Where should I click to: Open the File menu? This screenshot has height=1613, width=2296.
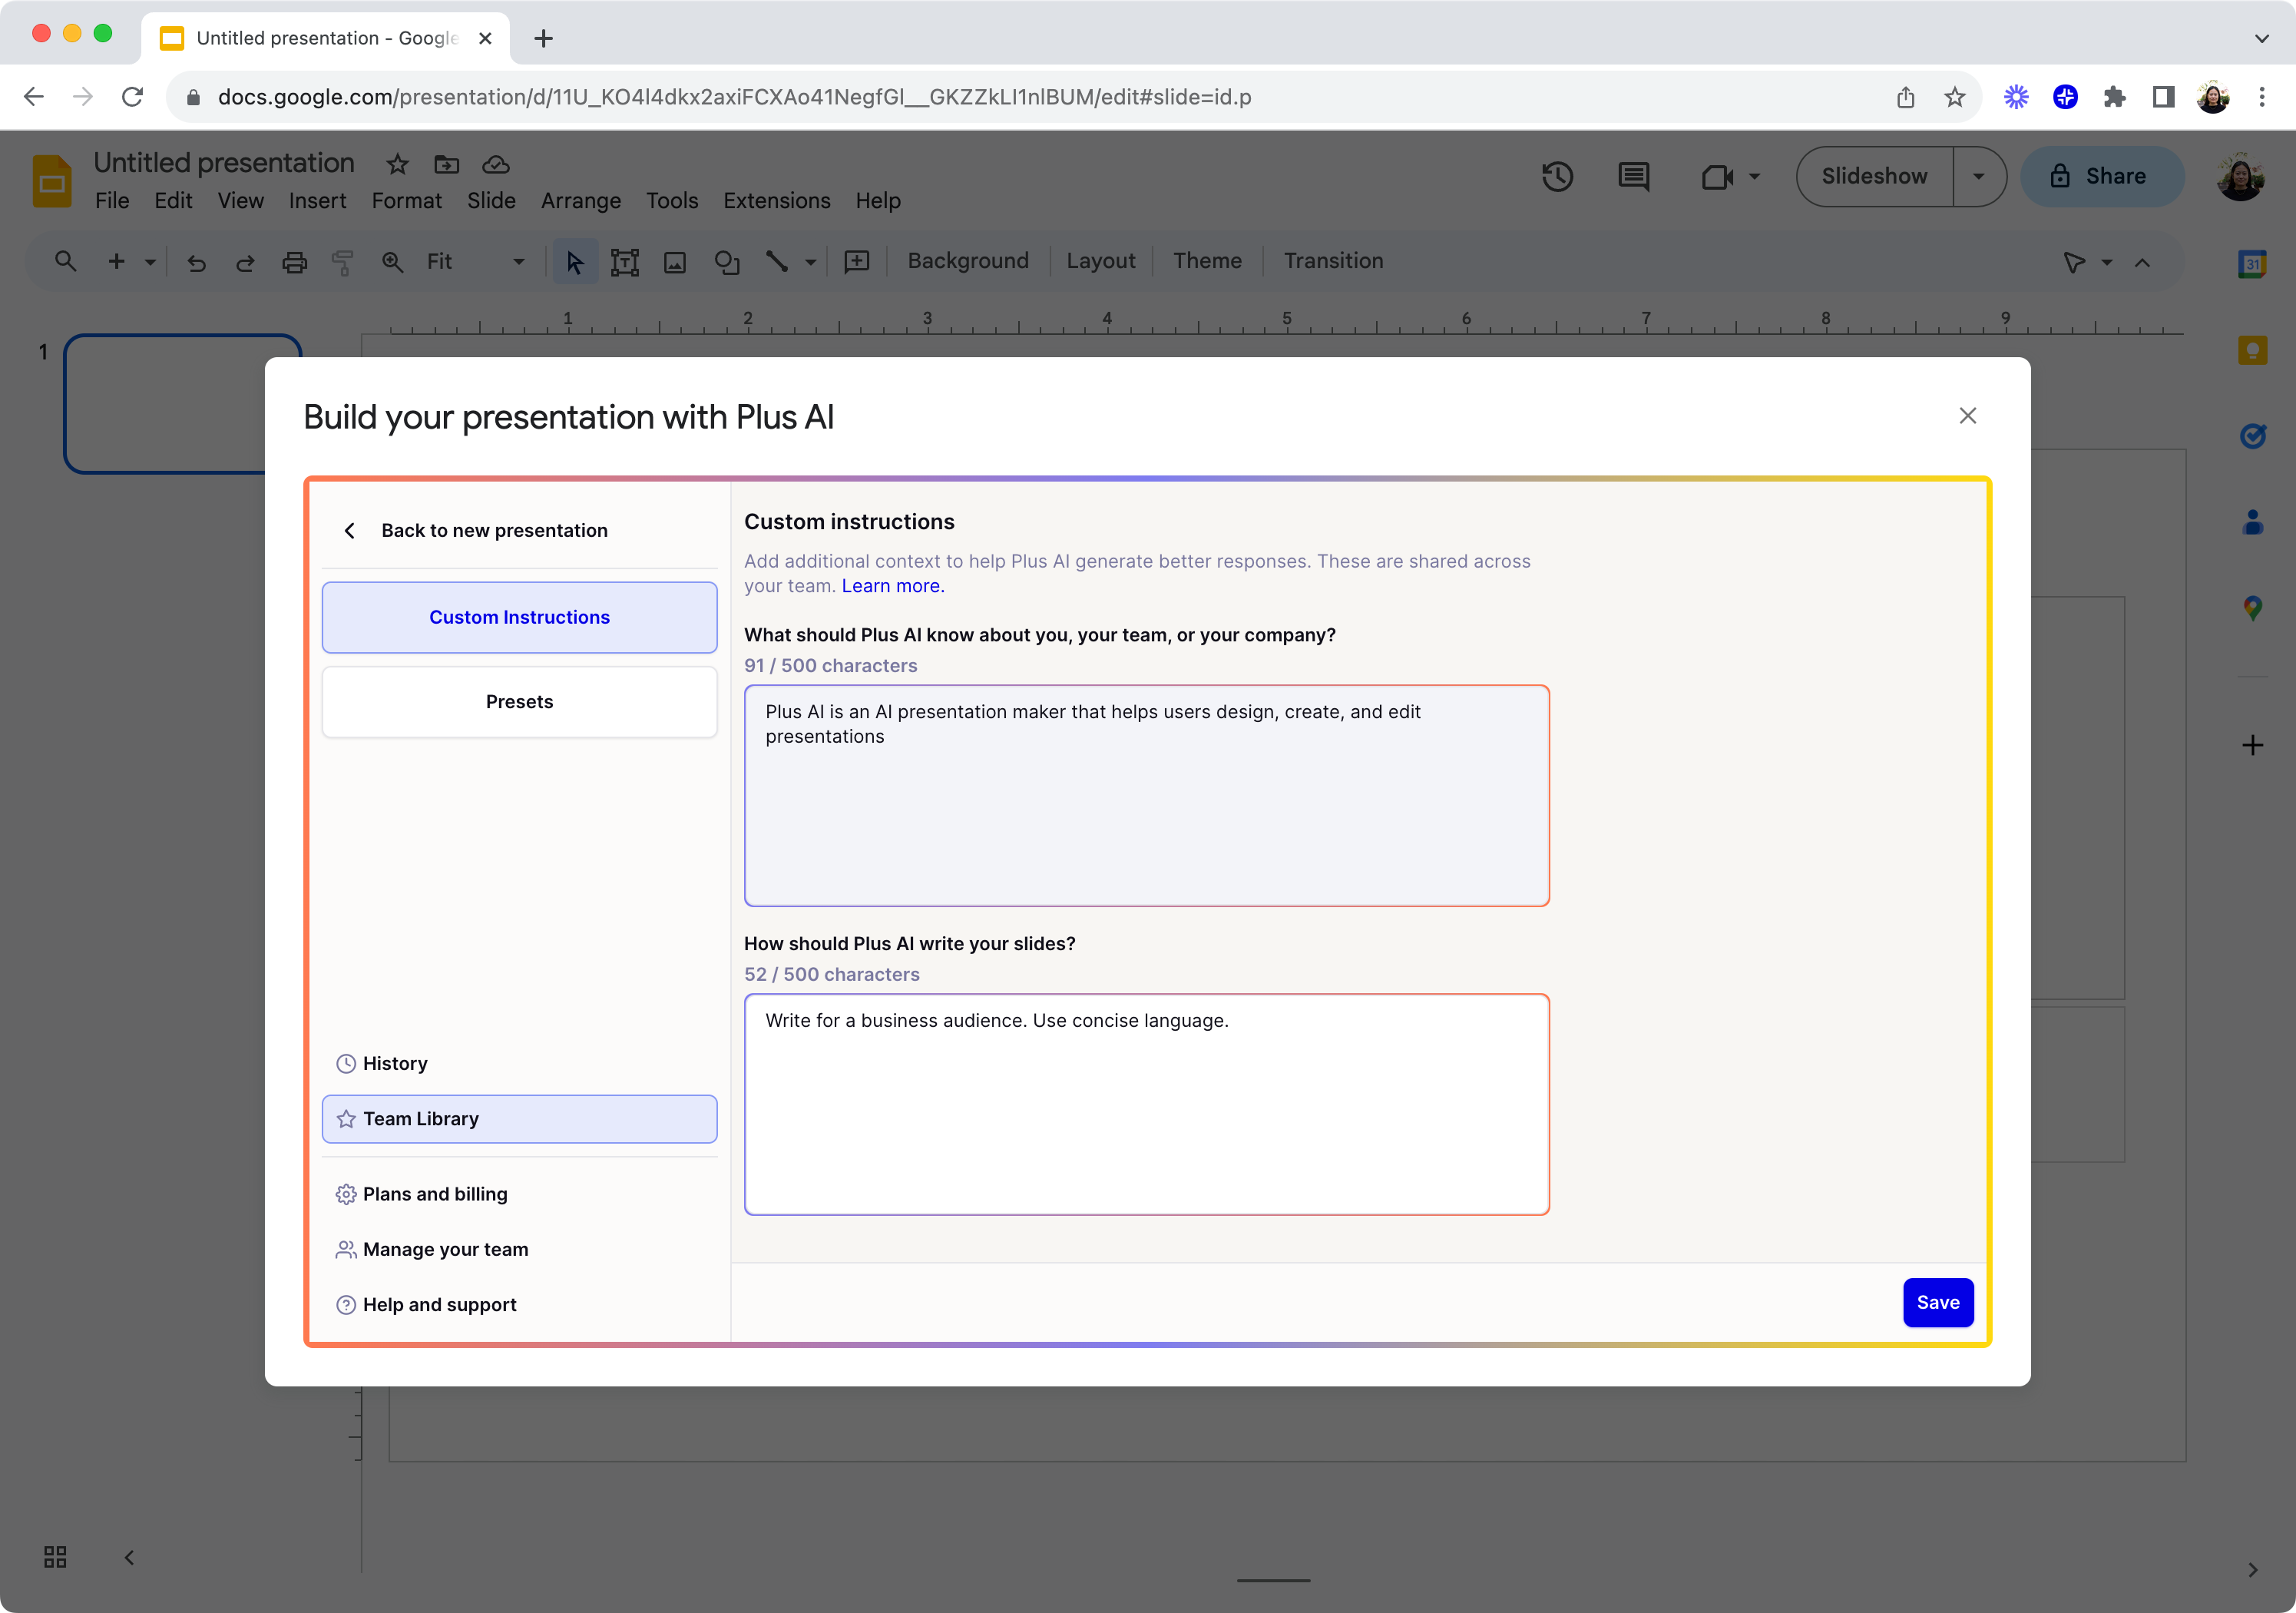pyautogui.click(x=112, y=201)
